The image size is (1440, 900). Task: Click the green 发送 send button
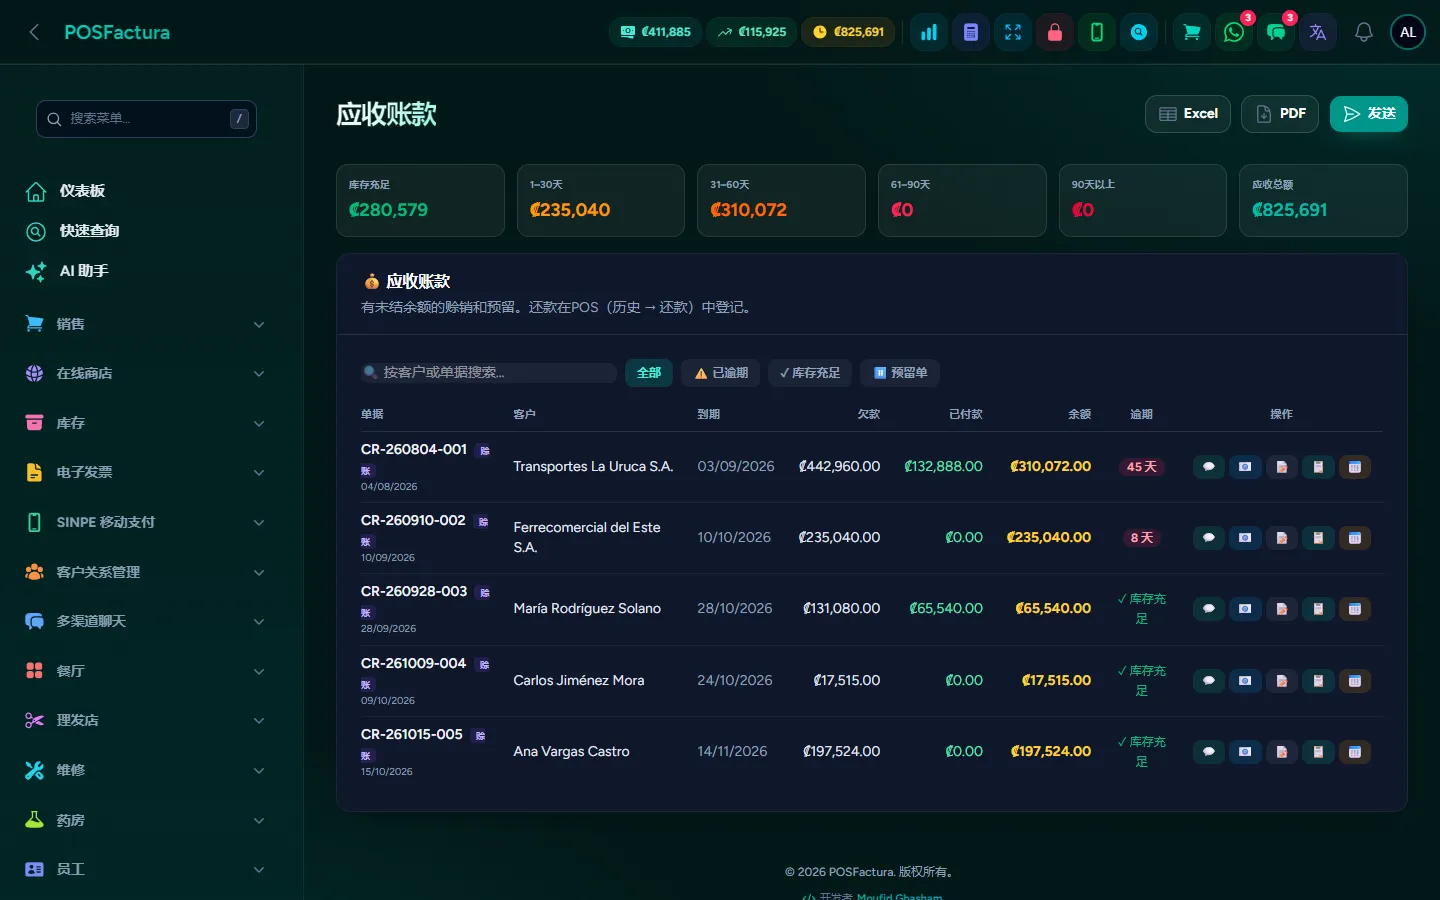coord(1369,114)
